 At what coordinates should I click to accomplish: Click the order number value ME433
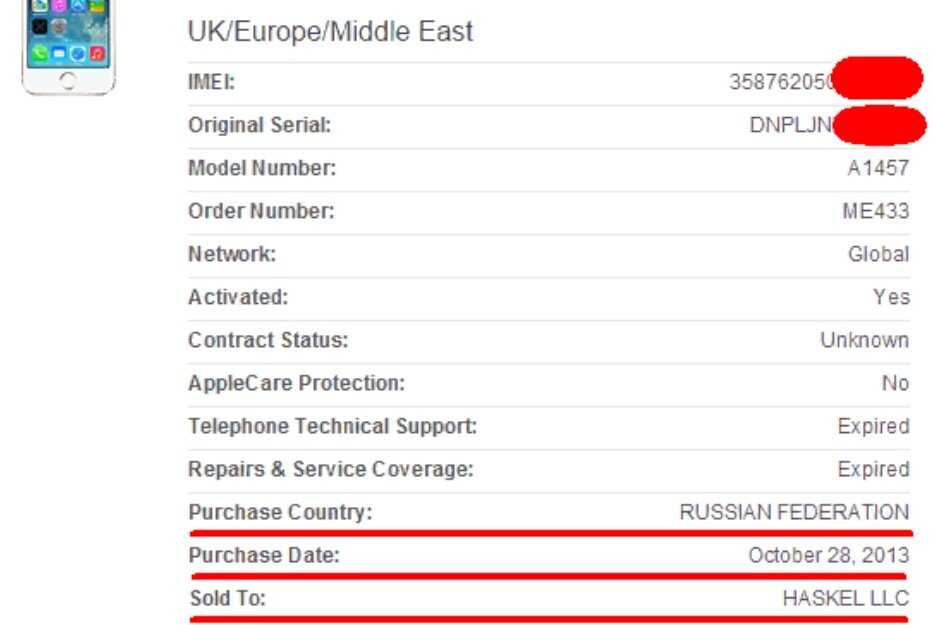pyautogui.click(x=876, y=212)
